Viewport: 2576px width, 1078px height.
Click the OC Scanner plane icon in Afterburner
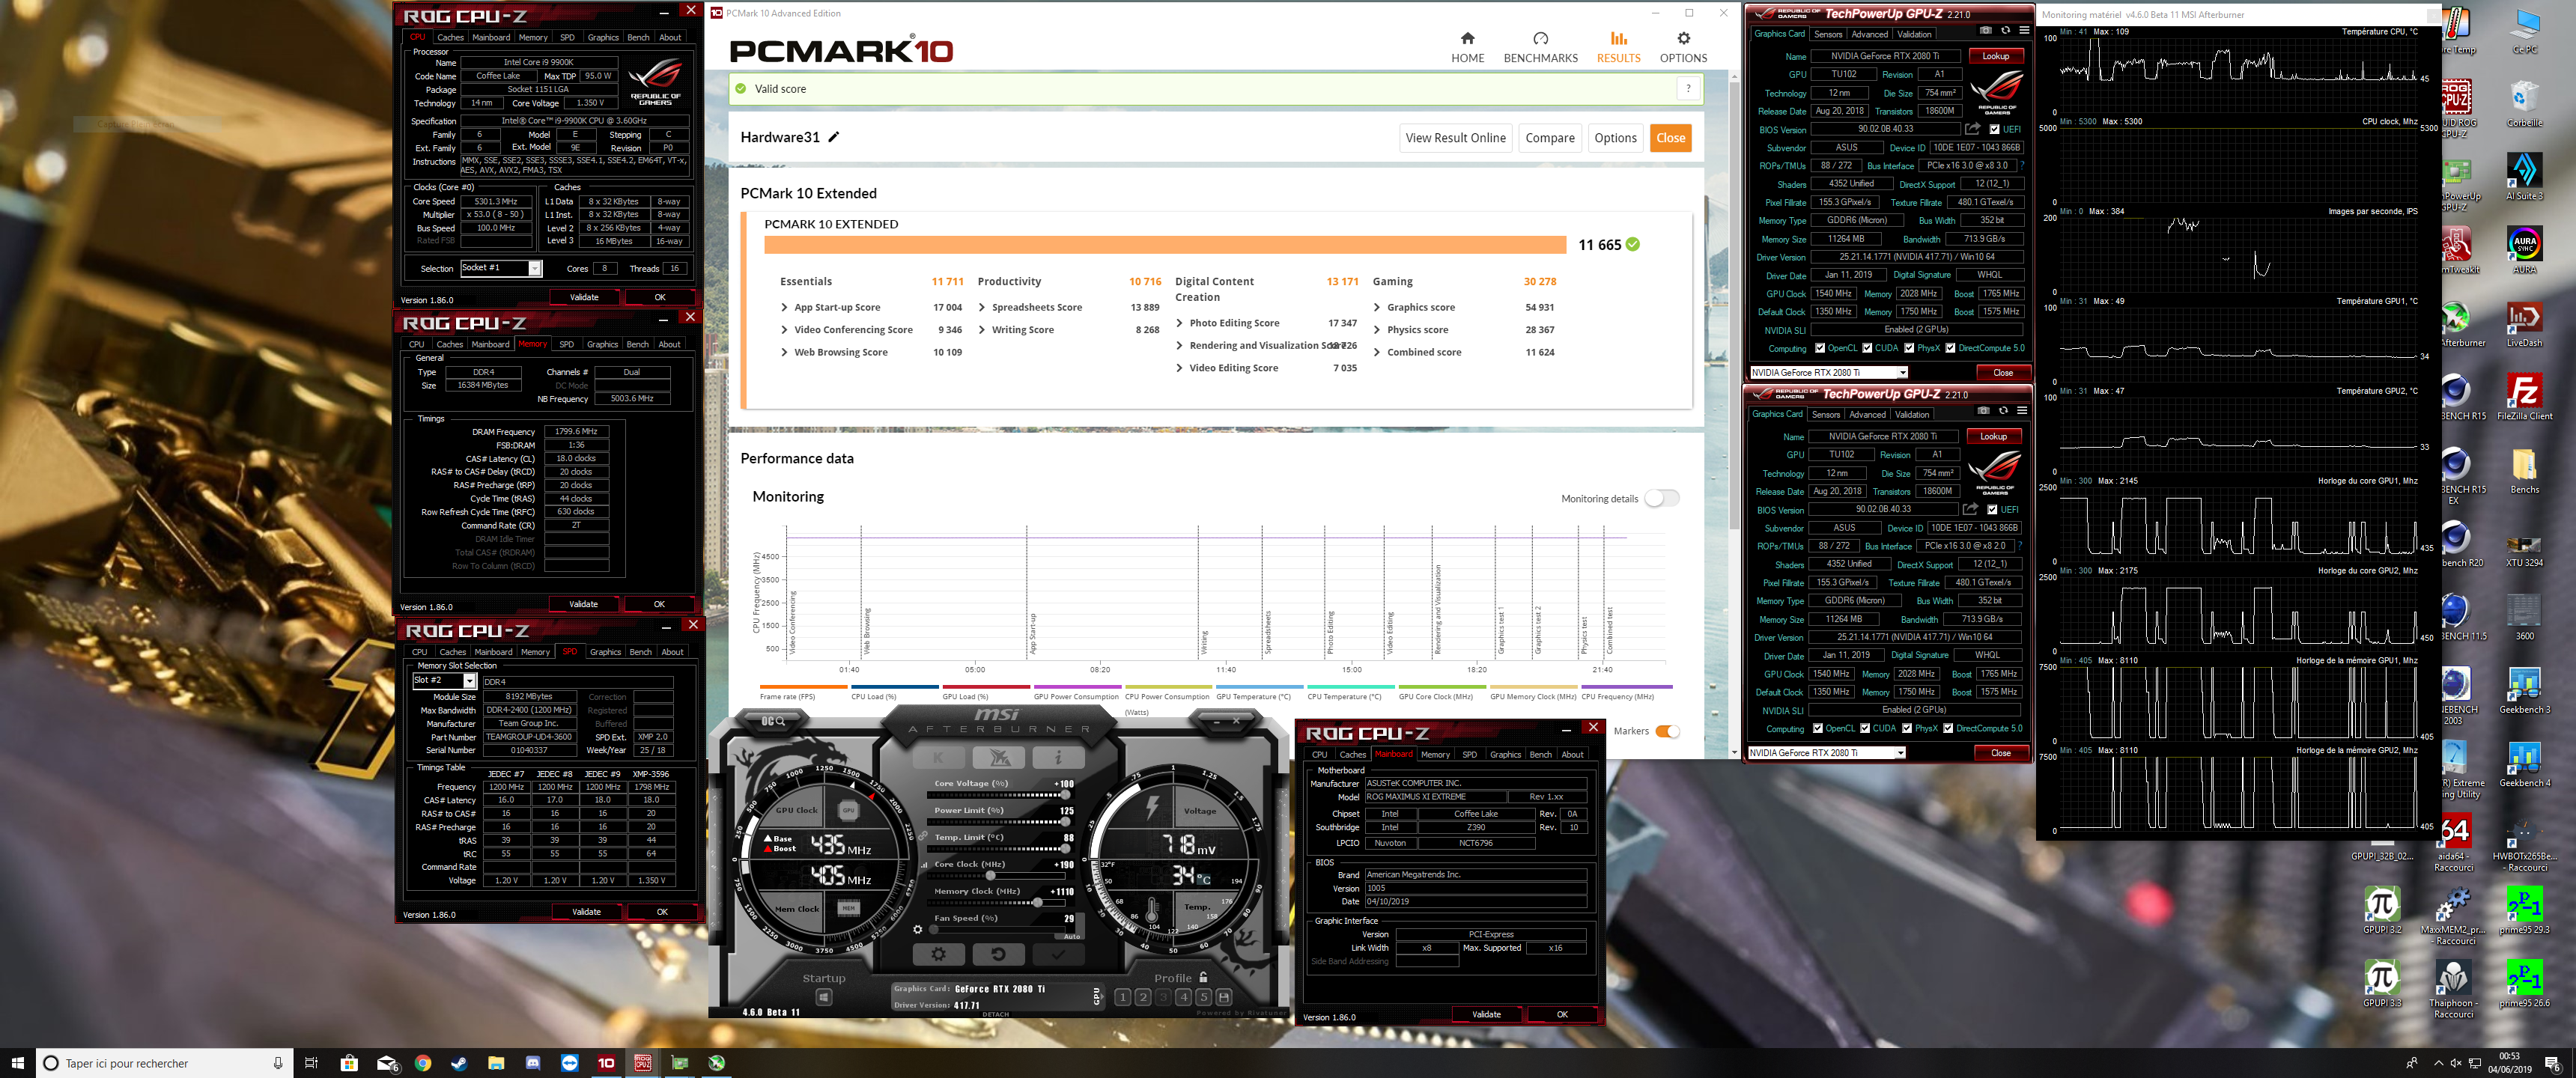998,757
